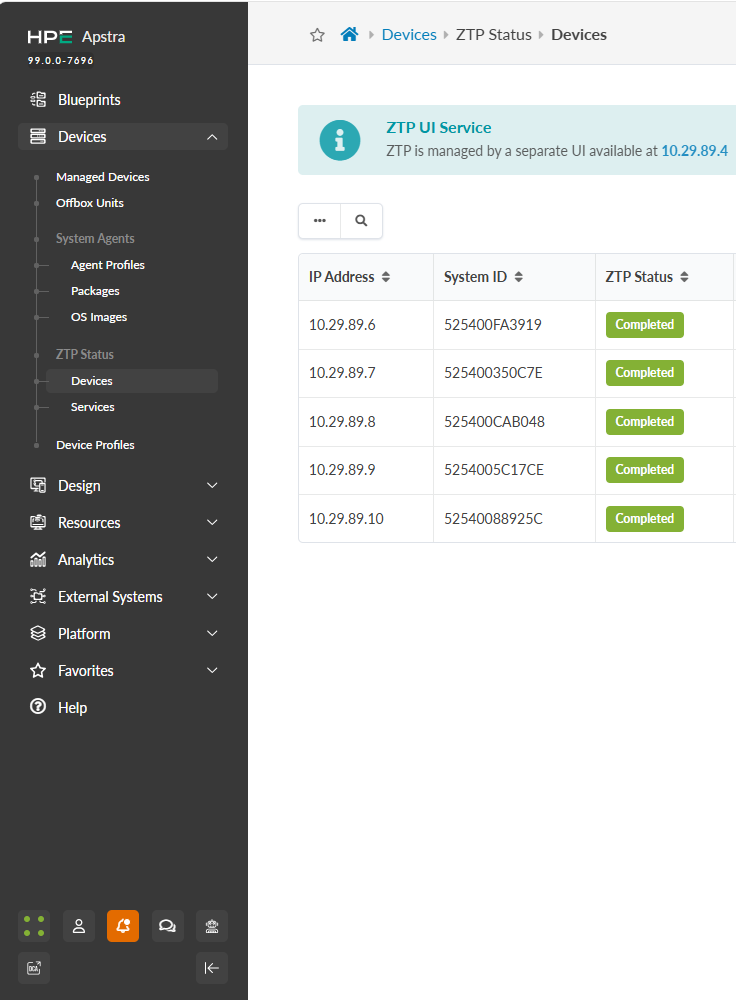Click the Analytics chart icon

38,559
